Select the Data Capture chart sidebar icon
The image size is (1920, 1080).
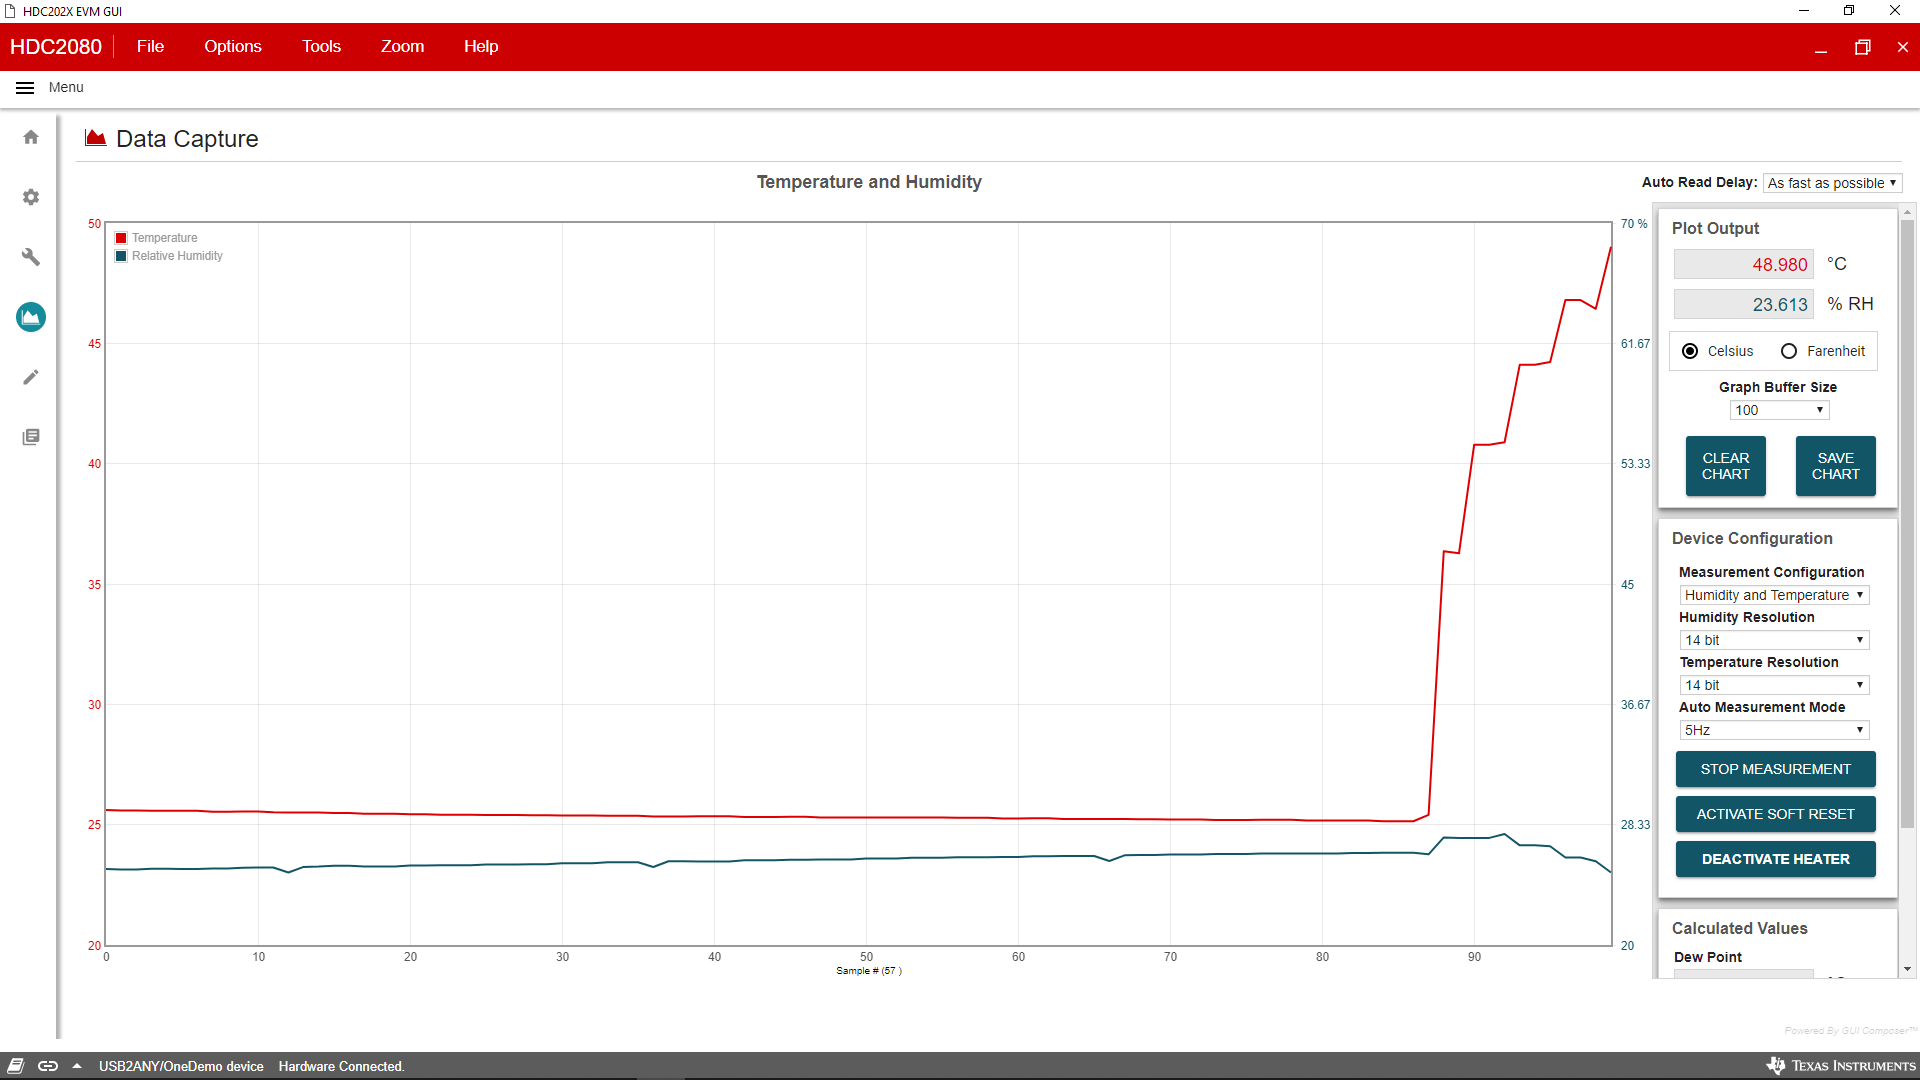coord(31,317)
